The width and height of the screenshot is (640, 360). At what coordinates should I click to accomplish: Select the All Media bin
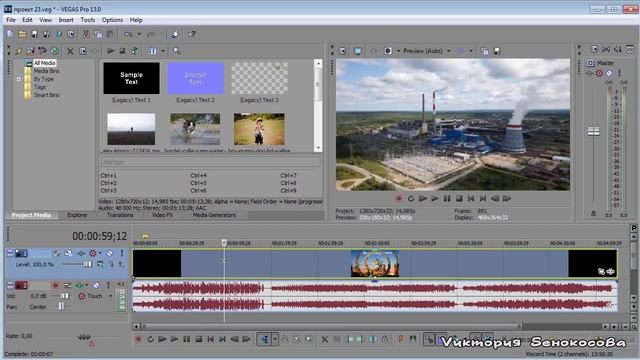coord(44,63)
